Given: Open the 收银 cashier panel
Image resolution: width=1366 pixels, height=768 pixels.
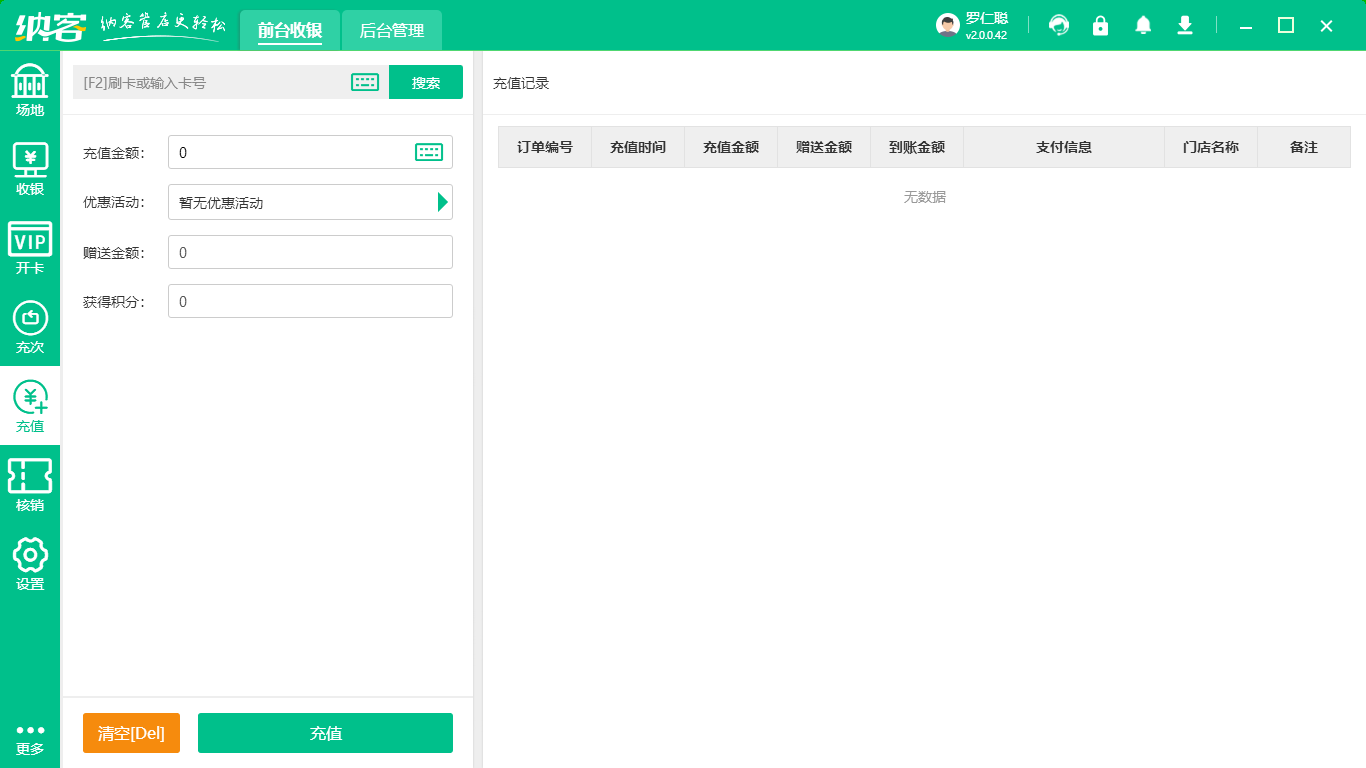Looking at the screenshot, I should [x=29, y=165].
